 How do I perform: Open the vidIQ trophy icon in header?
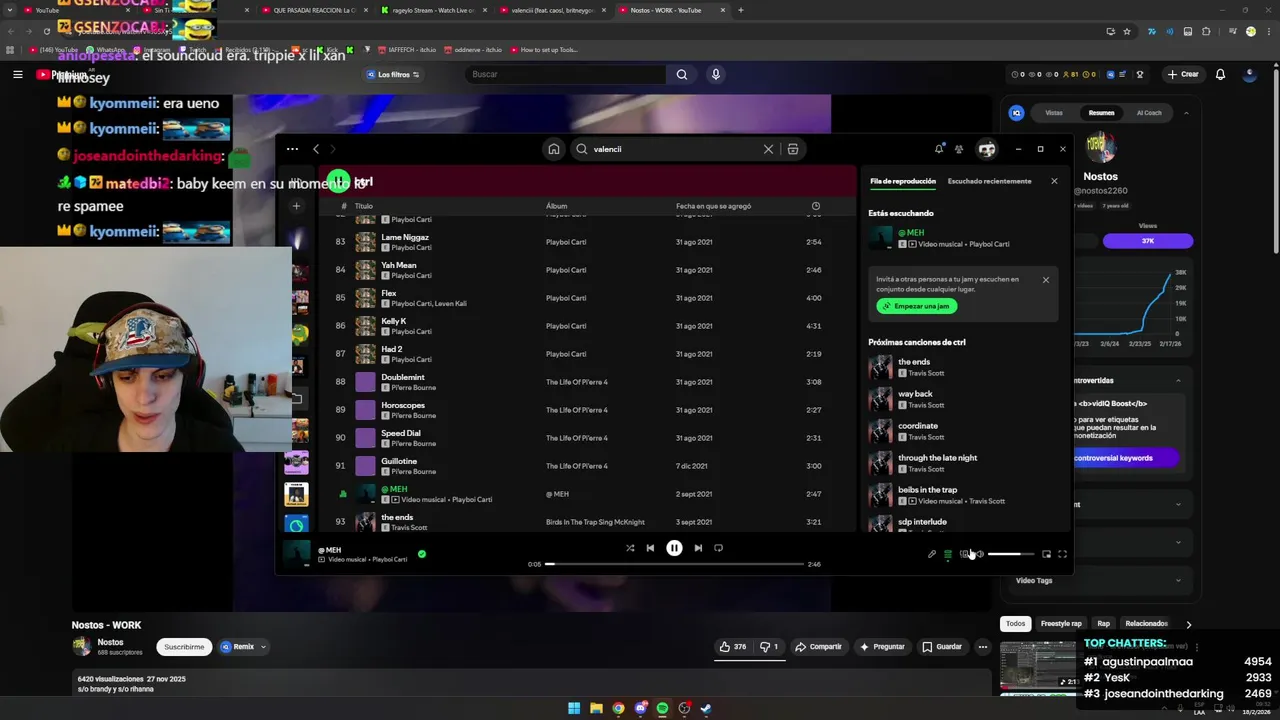[1141, 74]
